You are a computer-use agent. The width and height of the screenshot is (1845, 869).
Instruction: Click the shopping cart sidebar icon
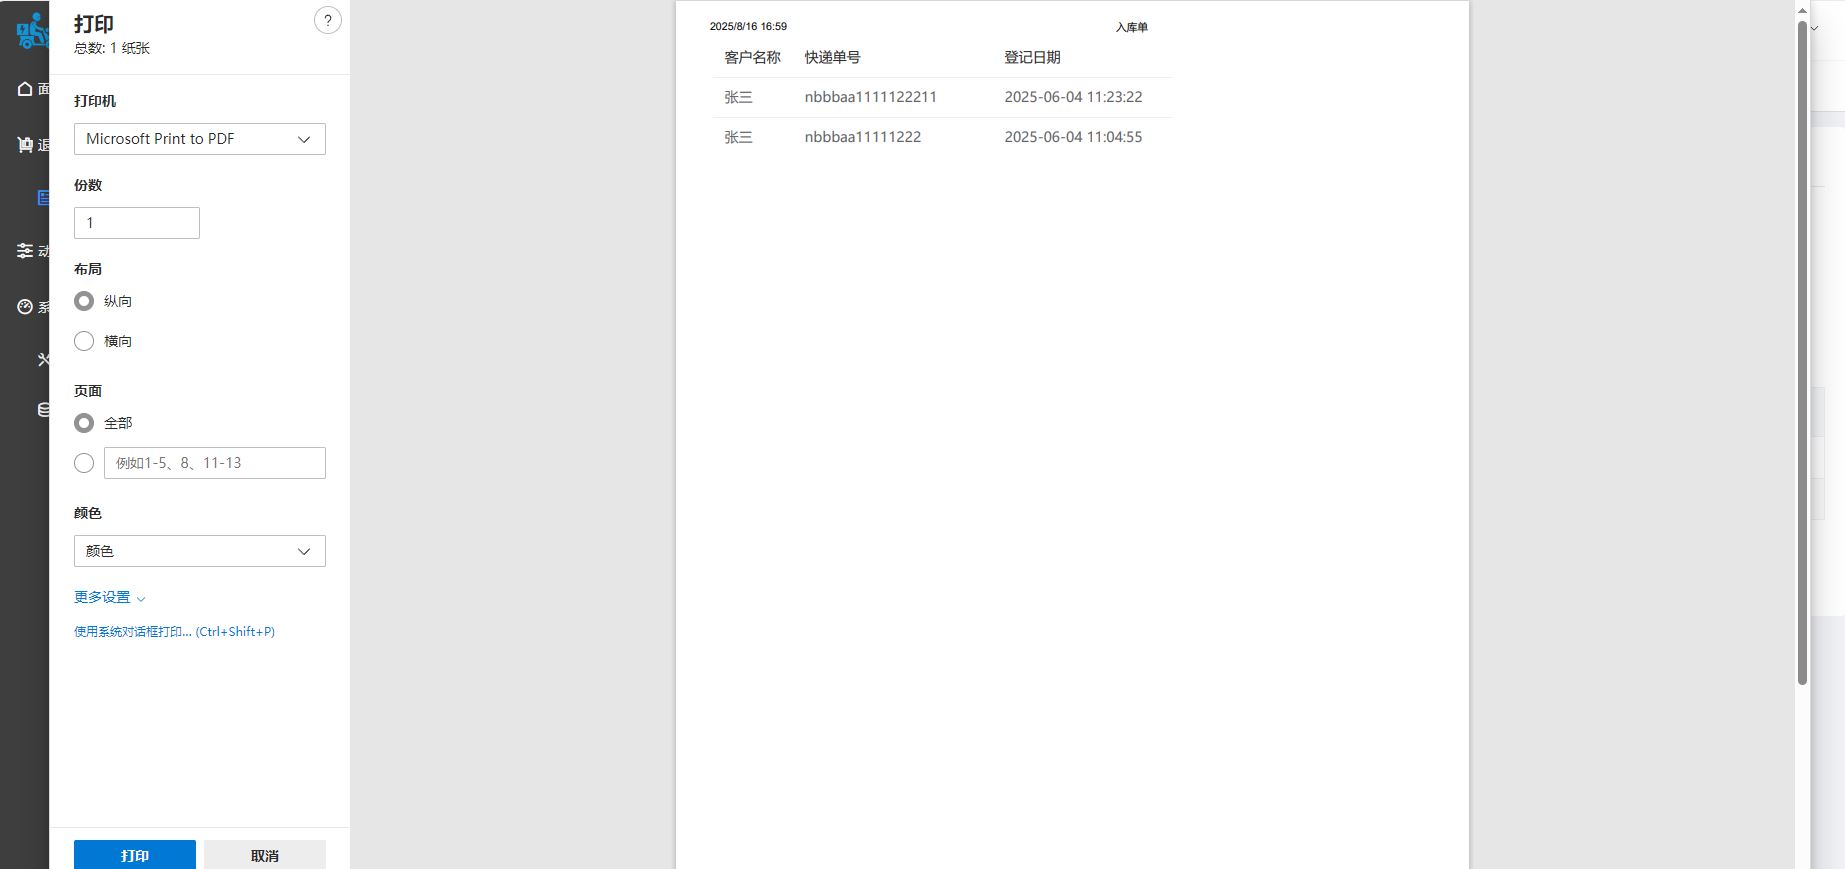tap(25, 145)
